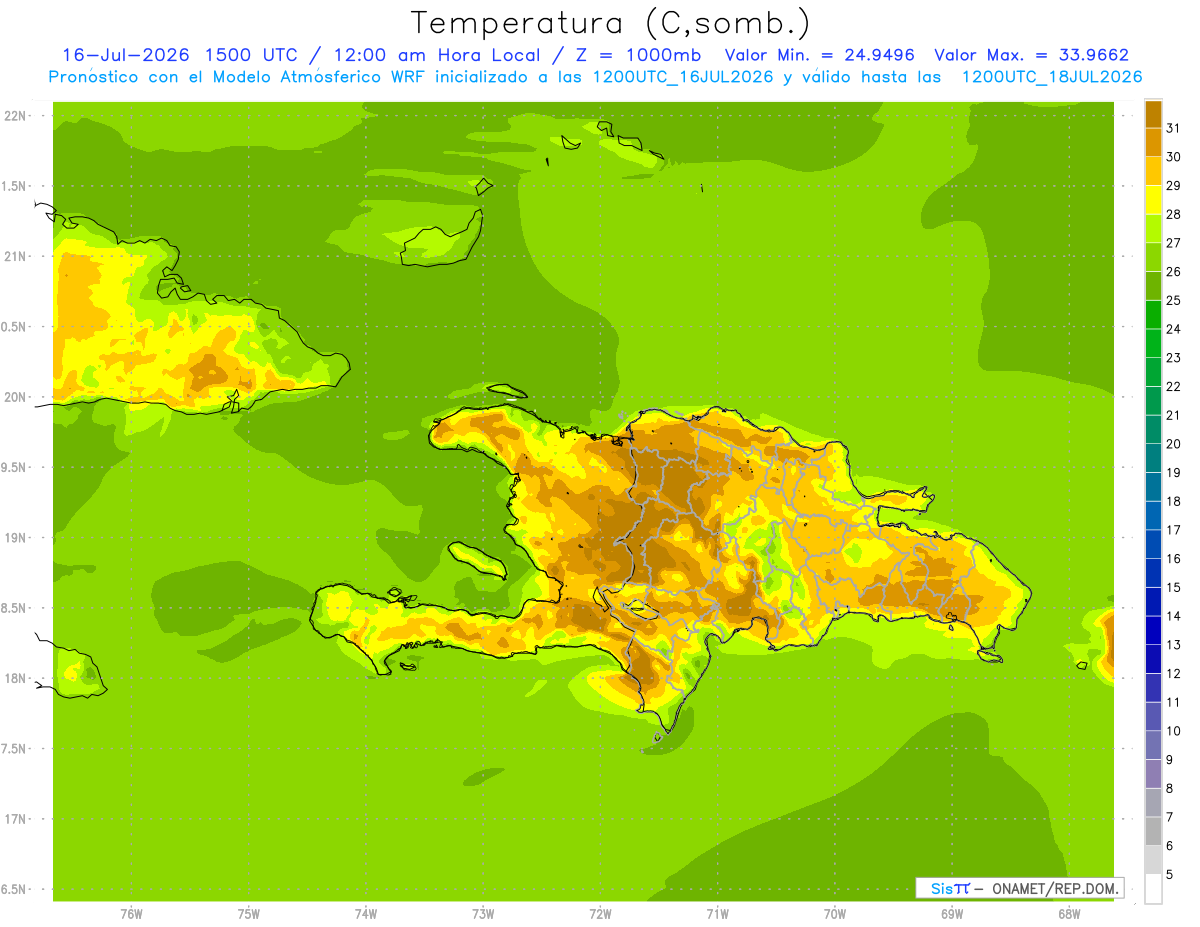Click the legend value "27"

1173,242
